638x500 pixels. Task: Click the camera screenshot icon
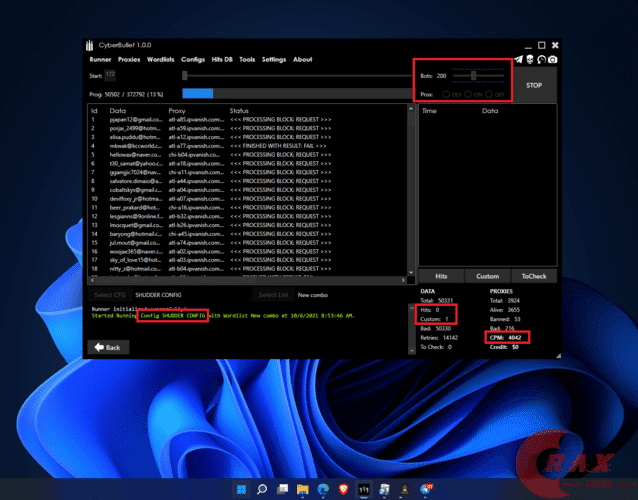[552, 59]
